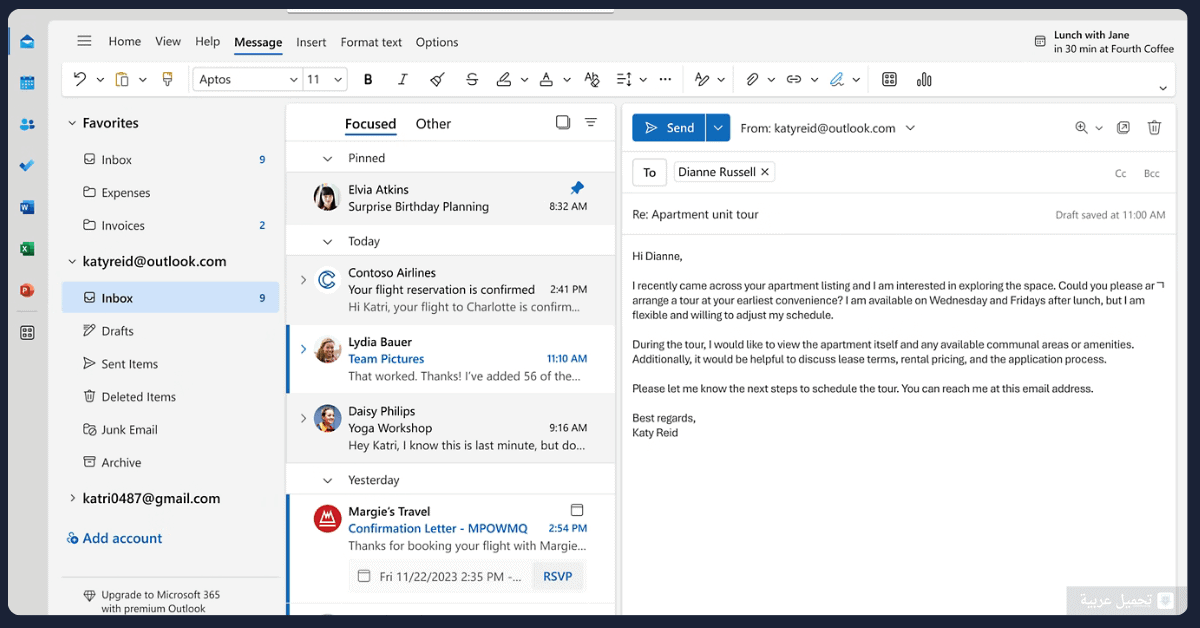Click the Add account link
Screen dimensions: 1200x628
tap(114, 538)
